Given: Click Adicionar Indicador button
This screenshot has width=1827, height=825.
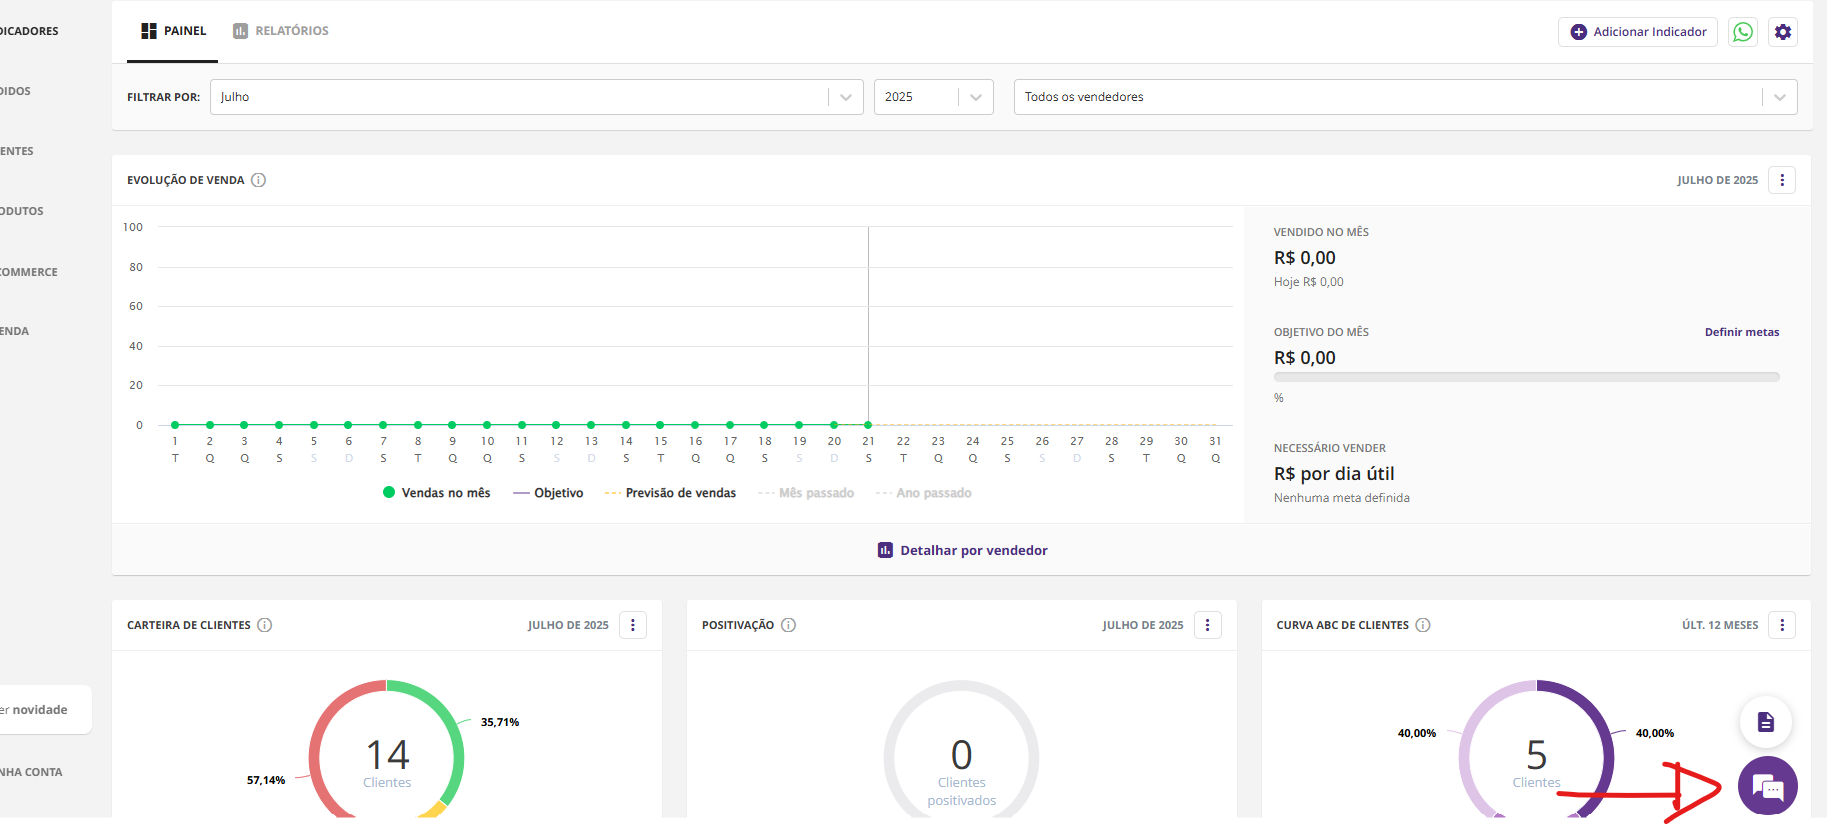Looking at the screenshot, I should coord(1637,32).
